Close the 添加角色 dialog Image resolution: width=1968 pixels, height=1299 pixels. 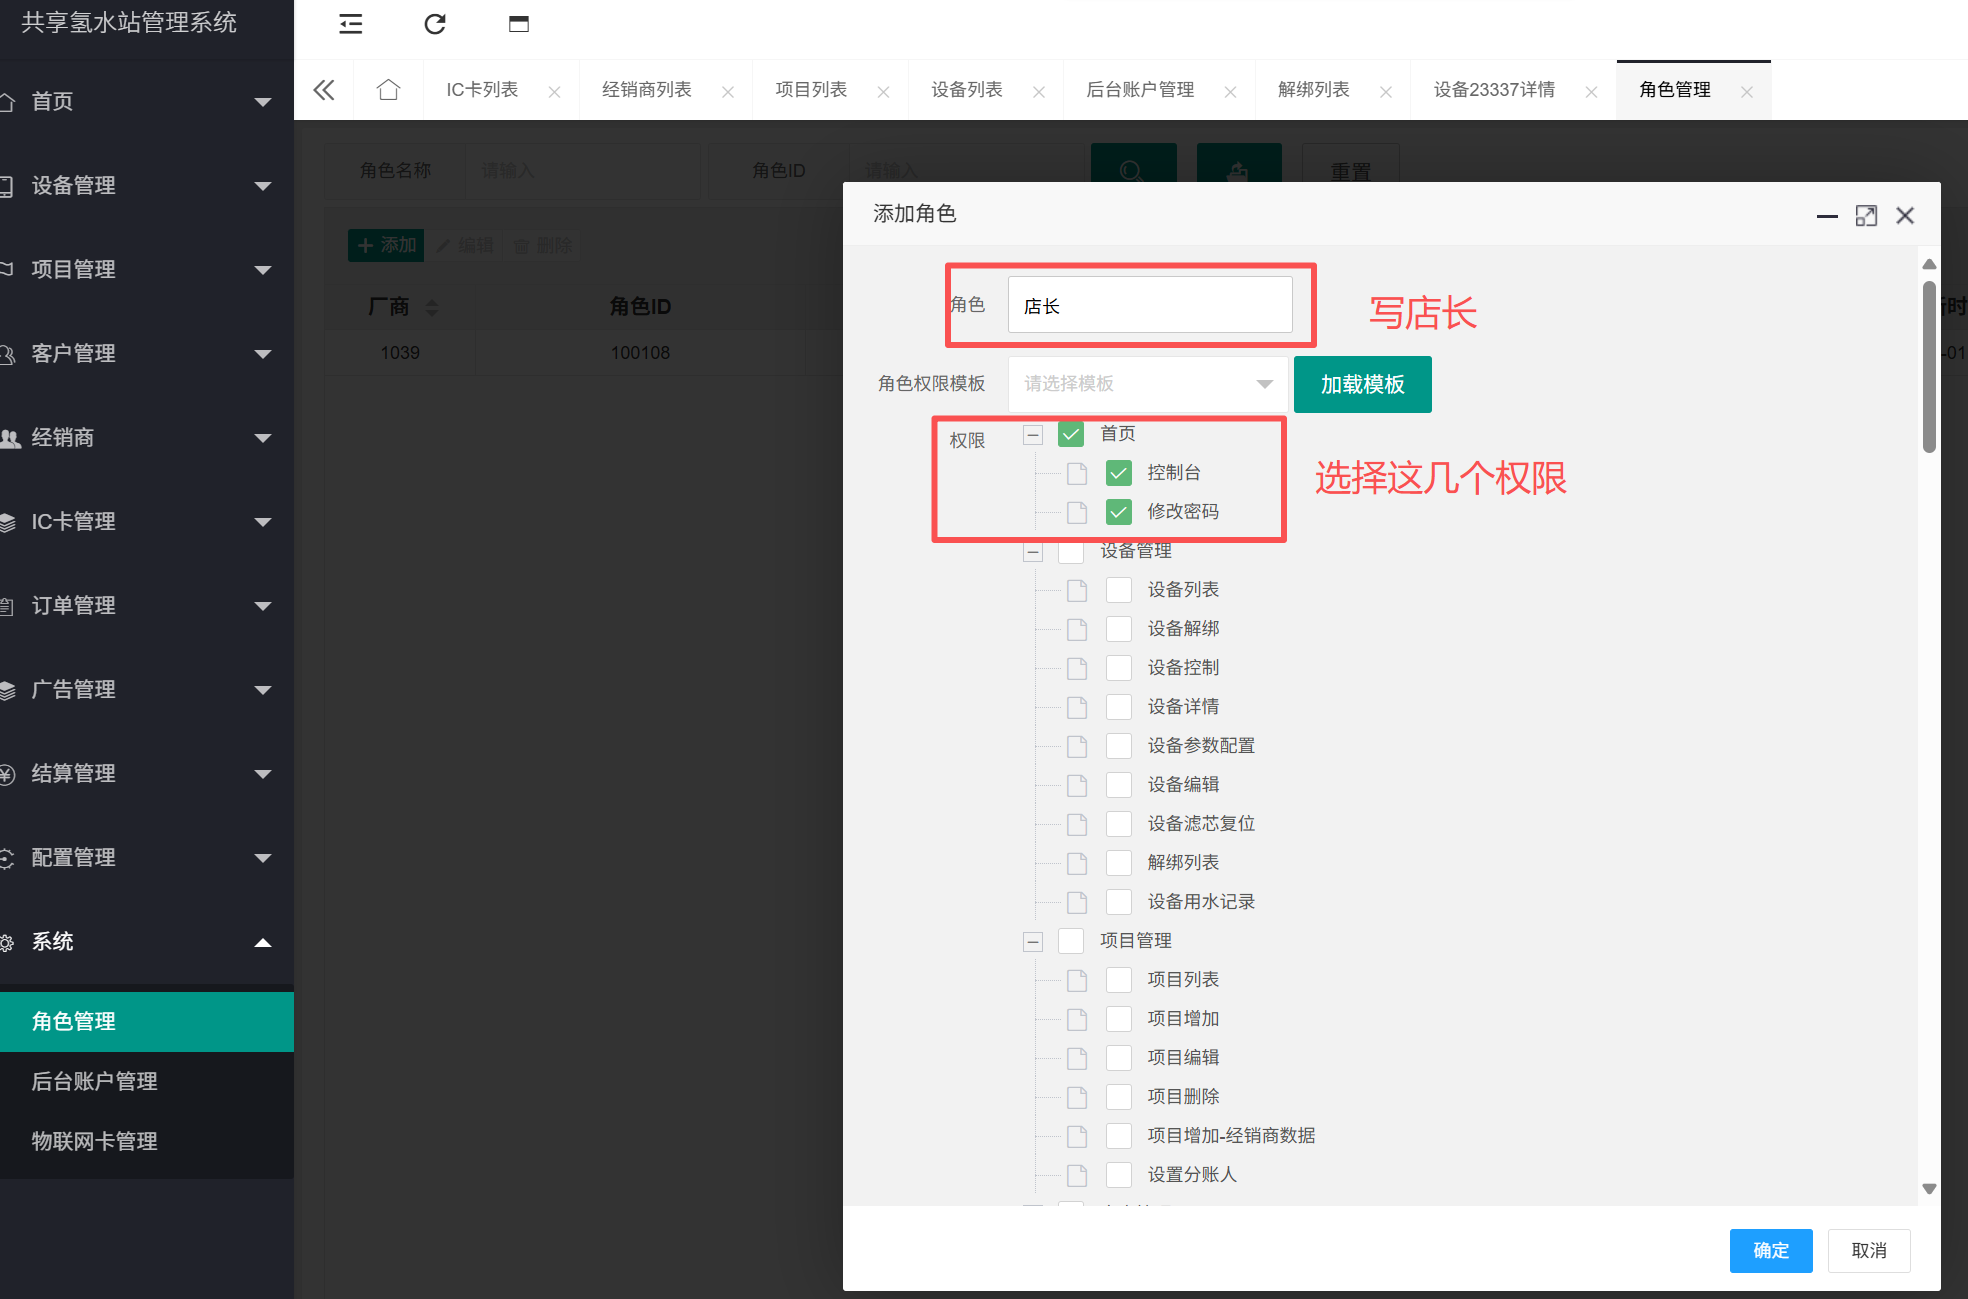(1905, 216)
